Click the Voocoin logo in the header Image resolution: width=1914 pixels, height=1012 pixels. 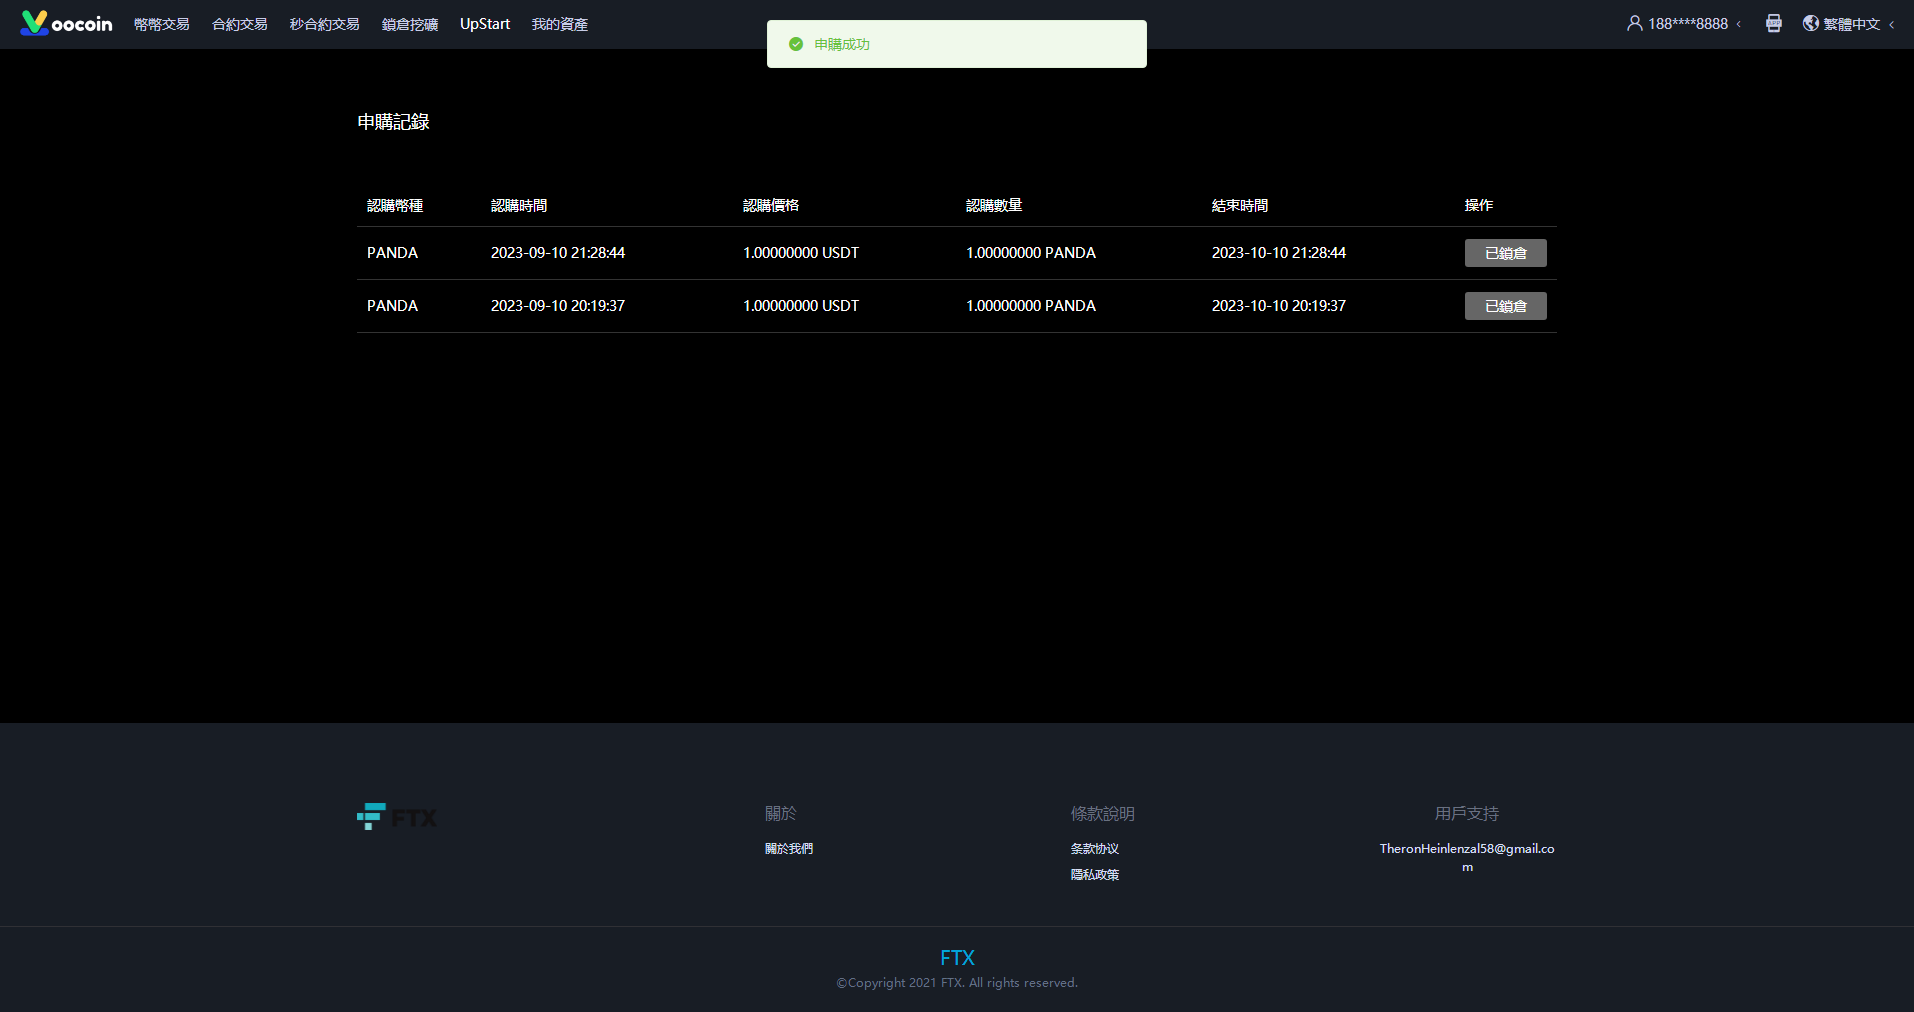66,23
